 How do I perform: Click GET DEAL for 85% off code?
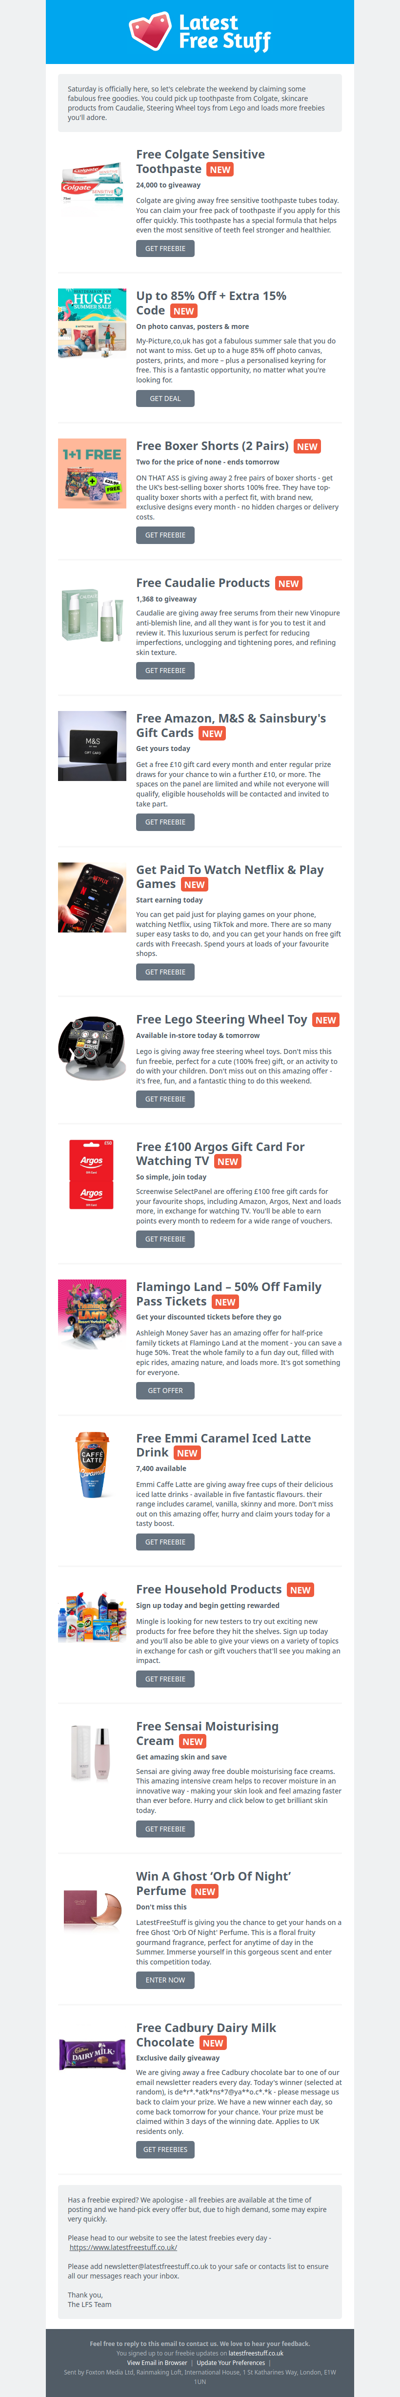click(165, 398)
